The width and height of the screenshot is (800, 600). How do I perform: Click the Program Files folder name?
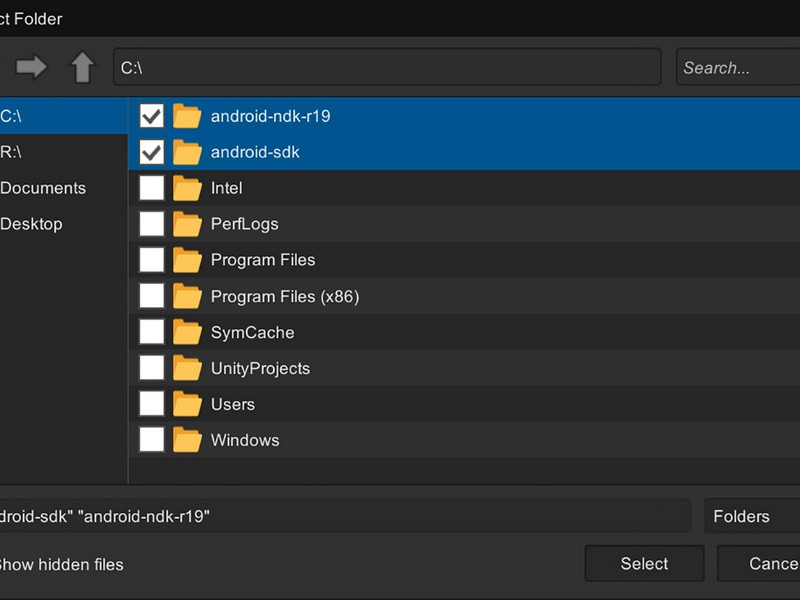point(263,260)
